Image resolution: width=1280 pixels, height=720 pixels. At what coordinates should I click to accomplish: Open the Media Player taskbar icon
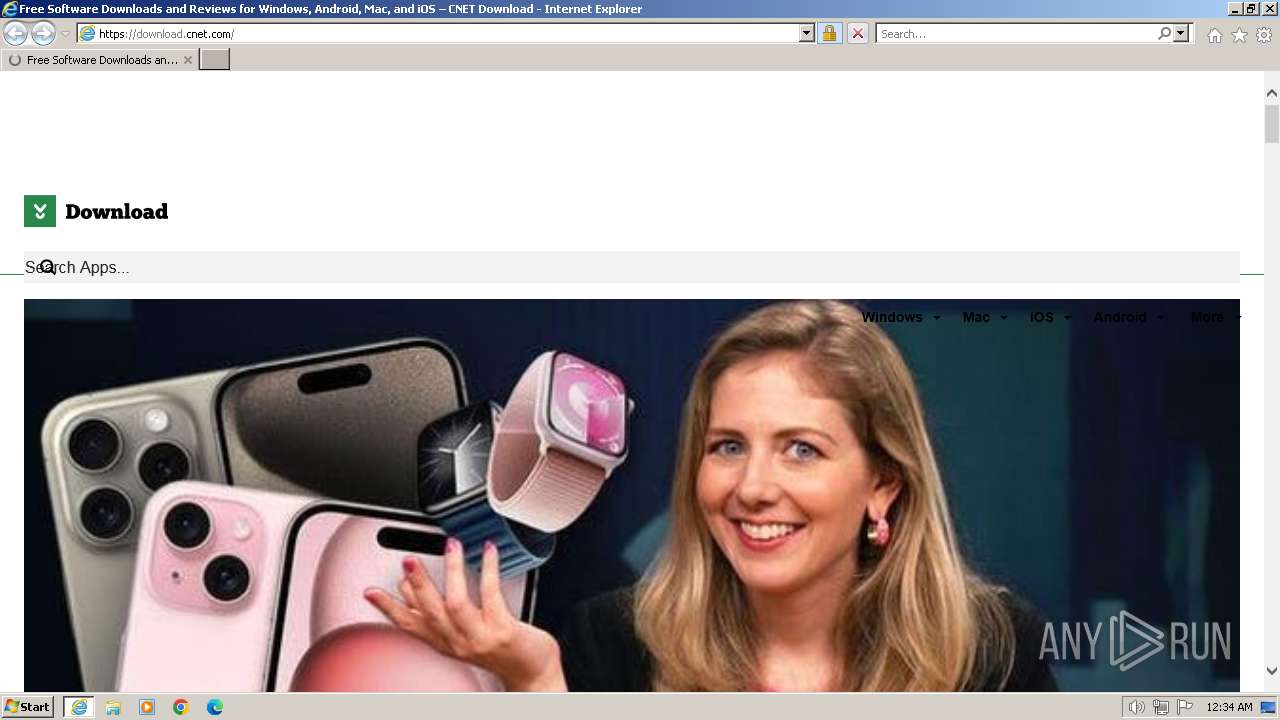(147, 707)
